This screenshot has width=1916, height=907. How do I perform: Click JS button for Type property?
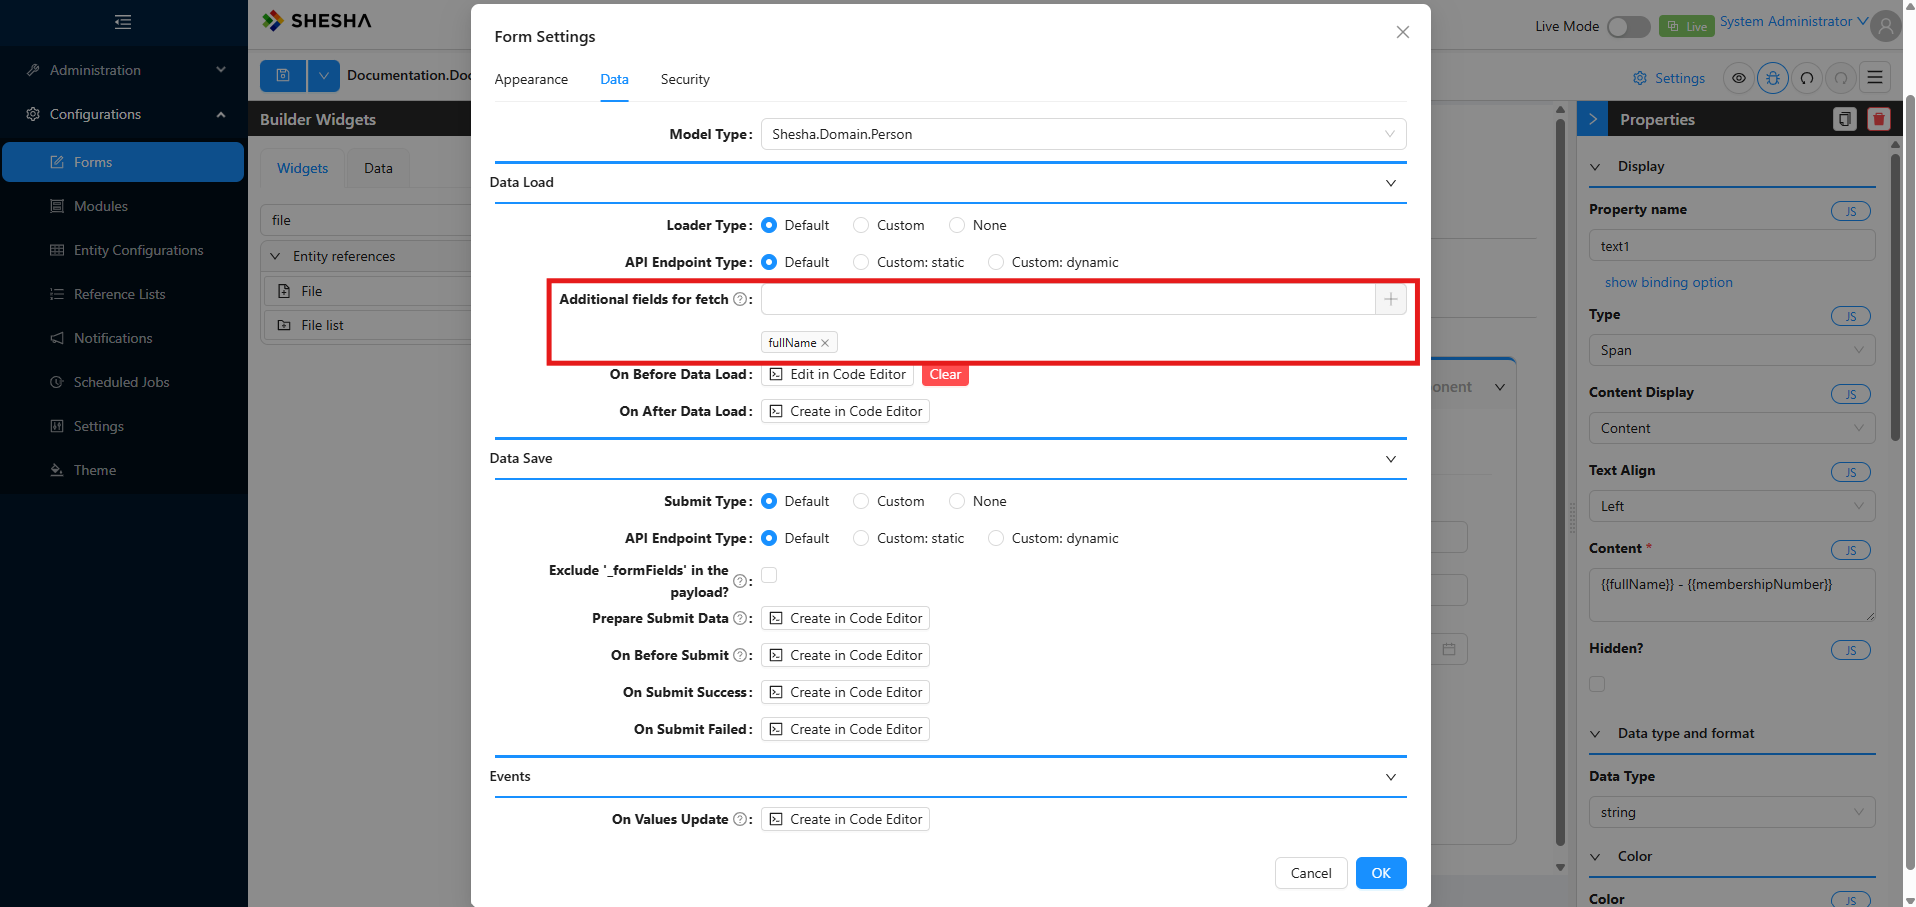click(1851, 316)
